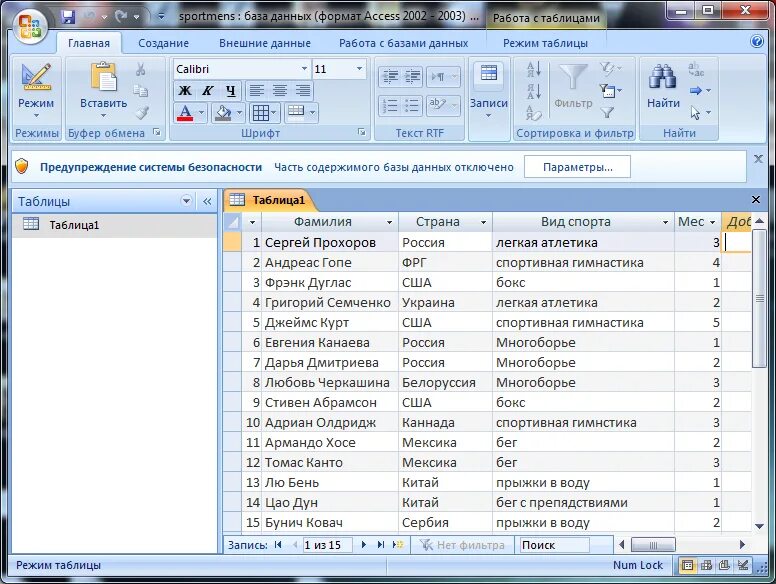Open the Calibri font name dropdown

click(x=304, y=69)
